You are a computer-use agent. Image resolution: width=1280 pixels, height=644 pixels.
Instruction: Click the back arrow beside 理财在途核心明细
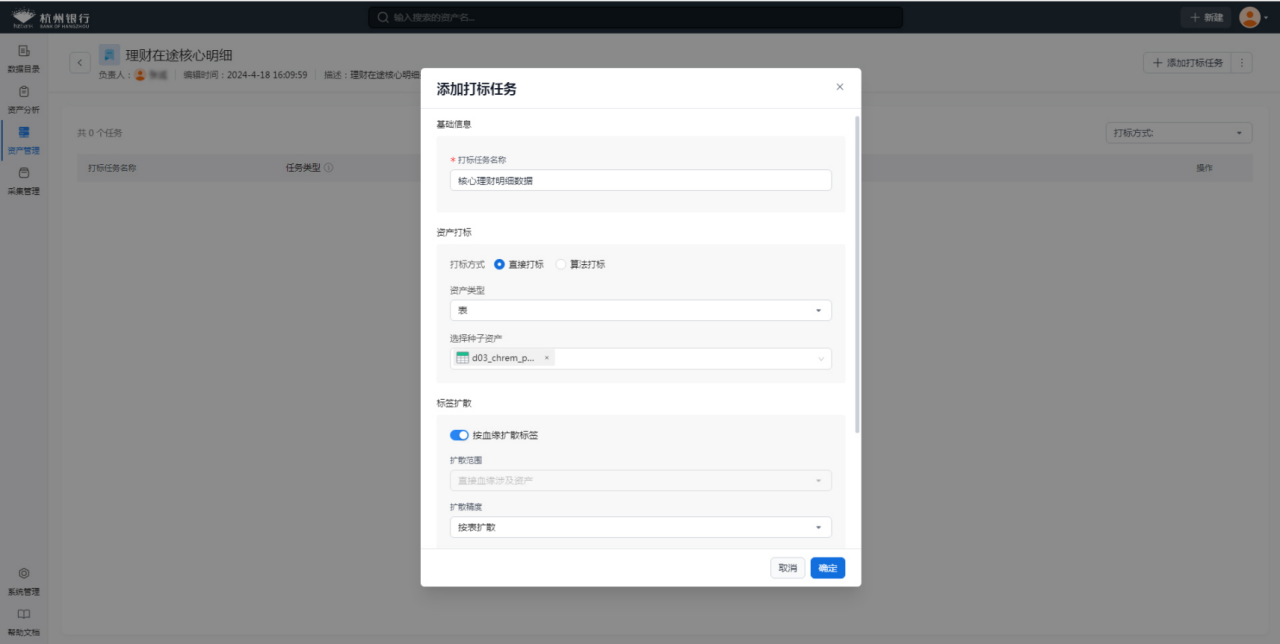tap(80, 63)
